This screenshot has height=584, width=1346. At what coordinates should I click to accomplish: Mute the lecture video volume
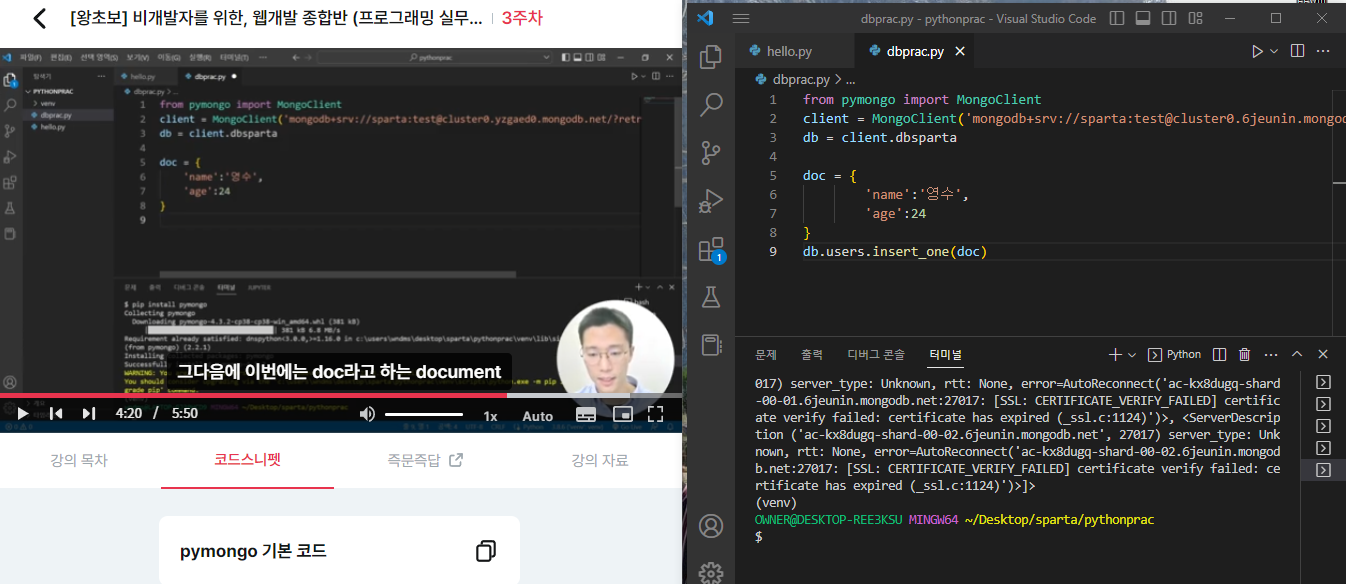coord(367,414)
